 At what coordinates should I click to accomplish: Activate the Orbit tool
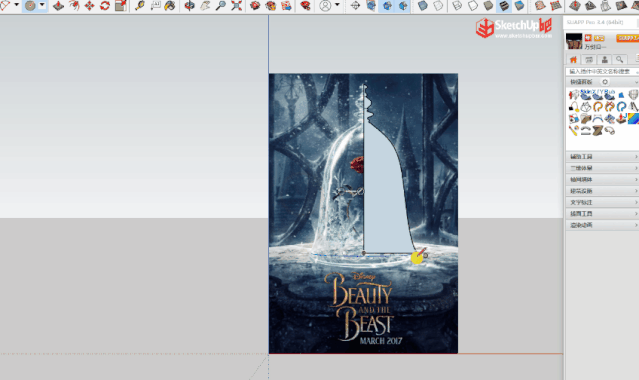click(x=189, y=6)
